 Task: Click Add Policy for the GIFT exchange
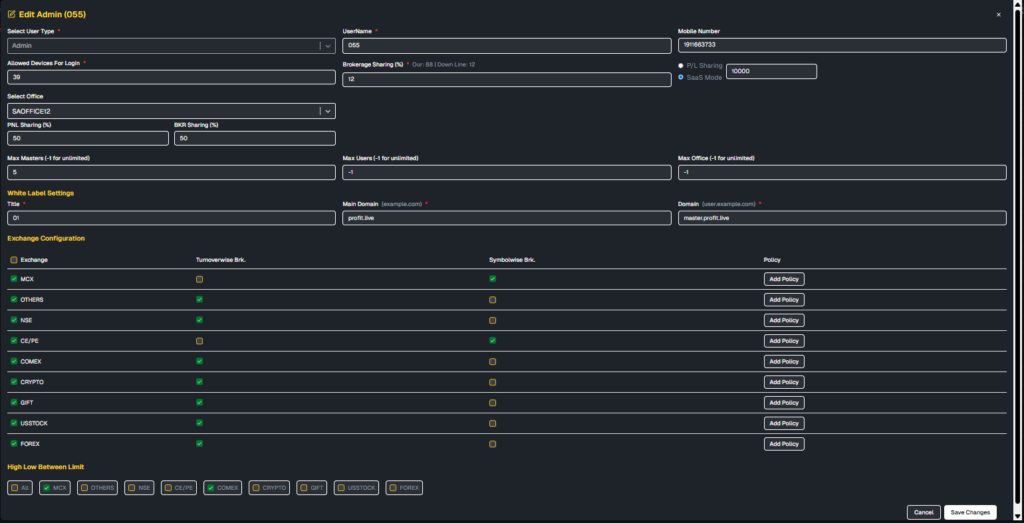pos(784,403)
